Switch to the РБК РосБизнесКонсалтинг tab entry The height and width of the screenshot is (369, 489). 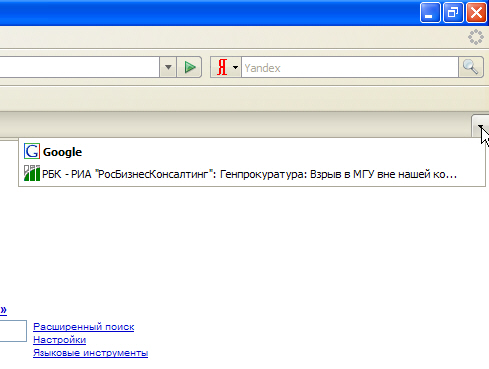pyautogui.click(x=252, y=174)
